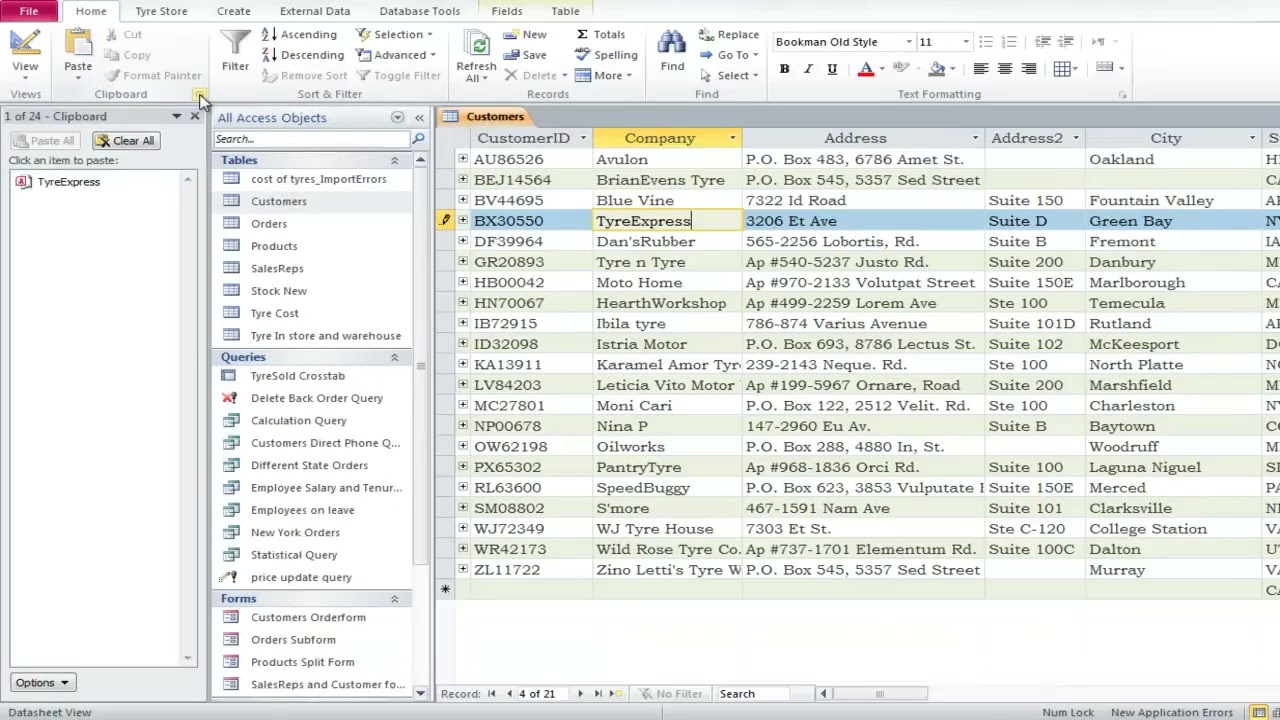Go to last record navigation arrow

598,694
